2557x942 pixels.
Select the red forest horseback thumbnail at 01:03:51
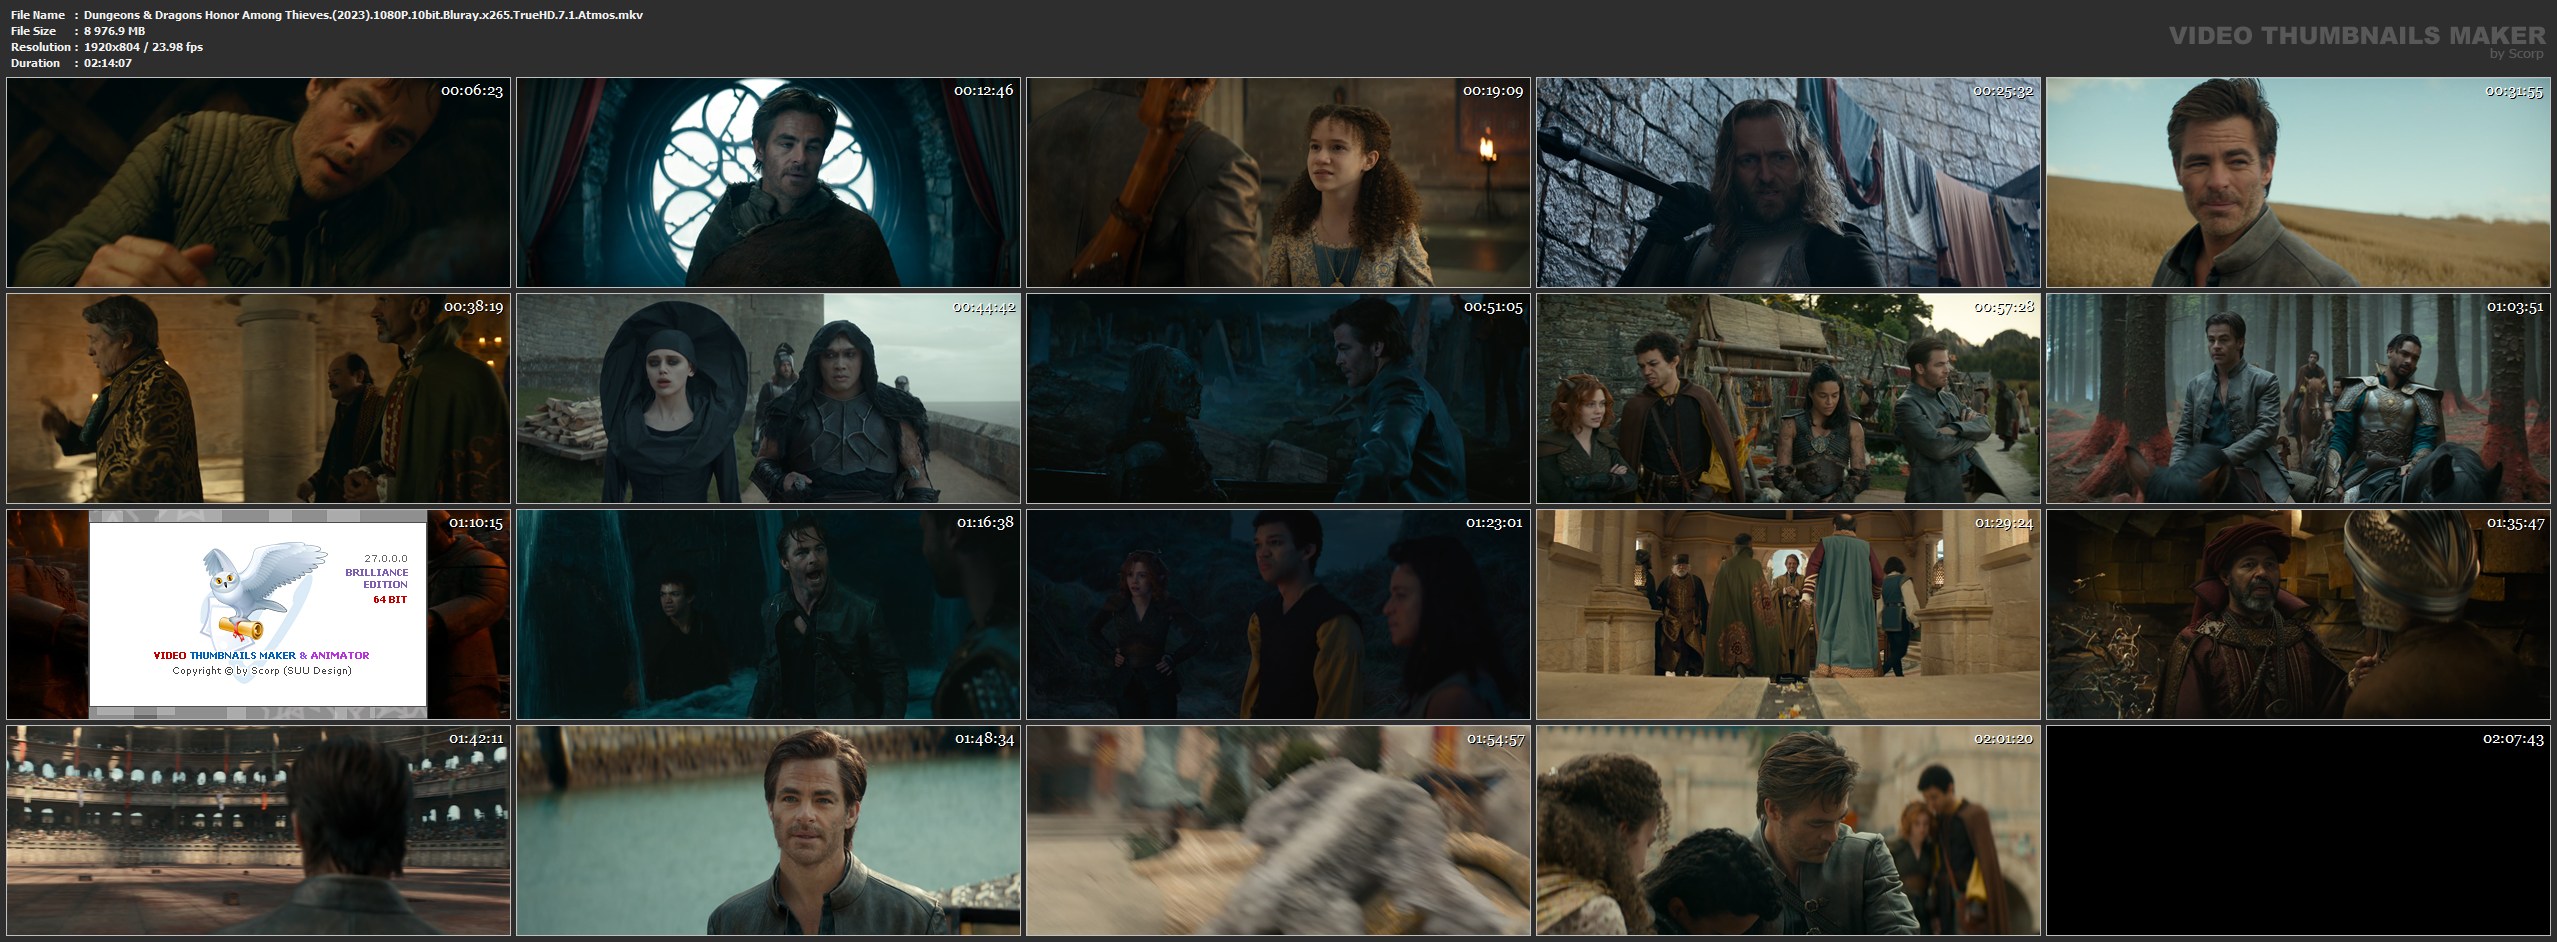2298,398
